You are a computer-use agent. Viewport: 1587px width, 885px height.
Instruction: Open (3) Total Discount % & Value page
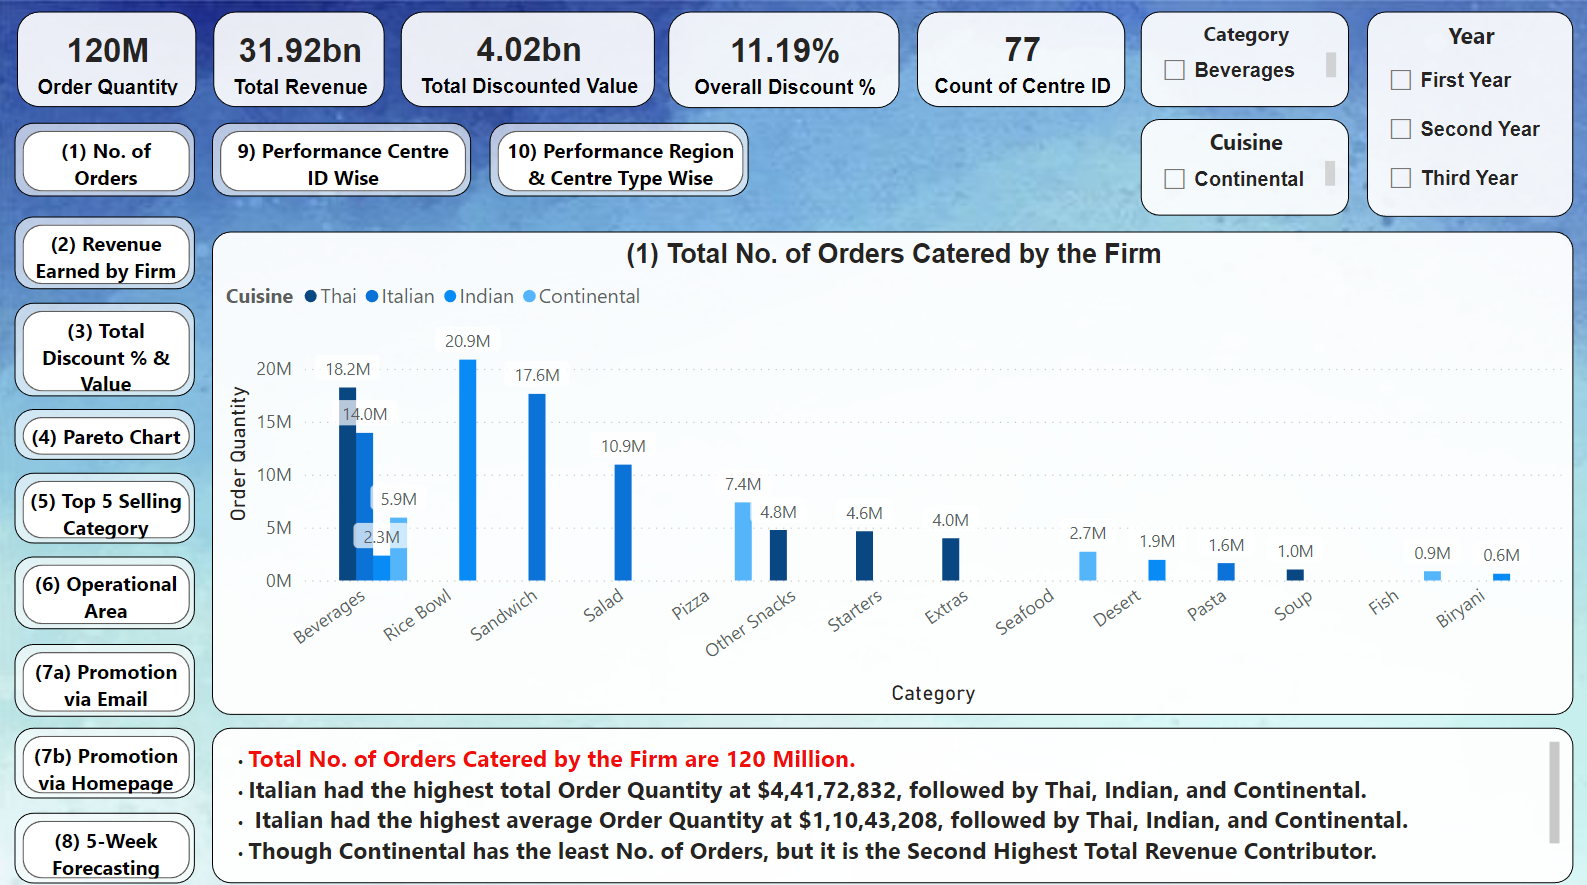(105, 351)
